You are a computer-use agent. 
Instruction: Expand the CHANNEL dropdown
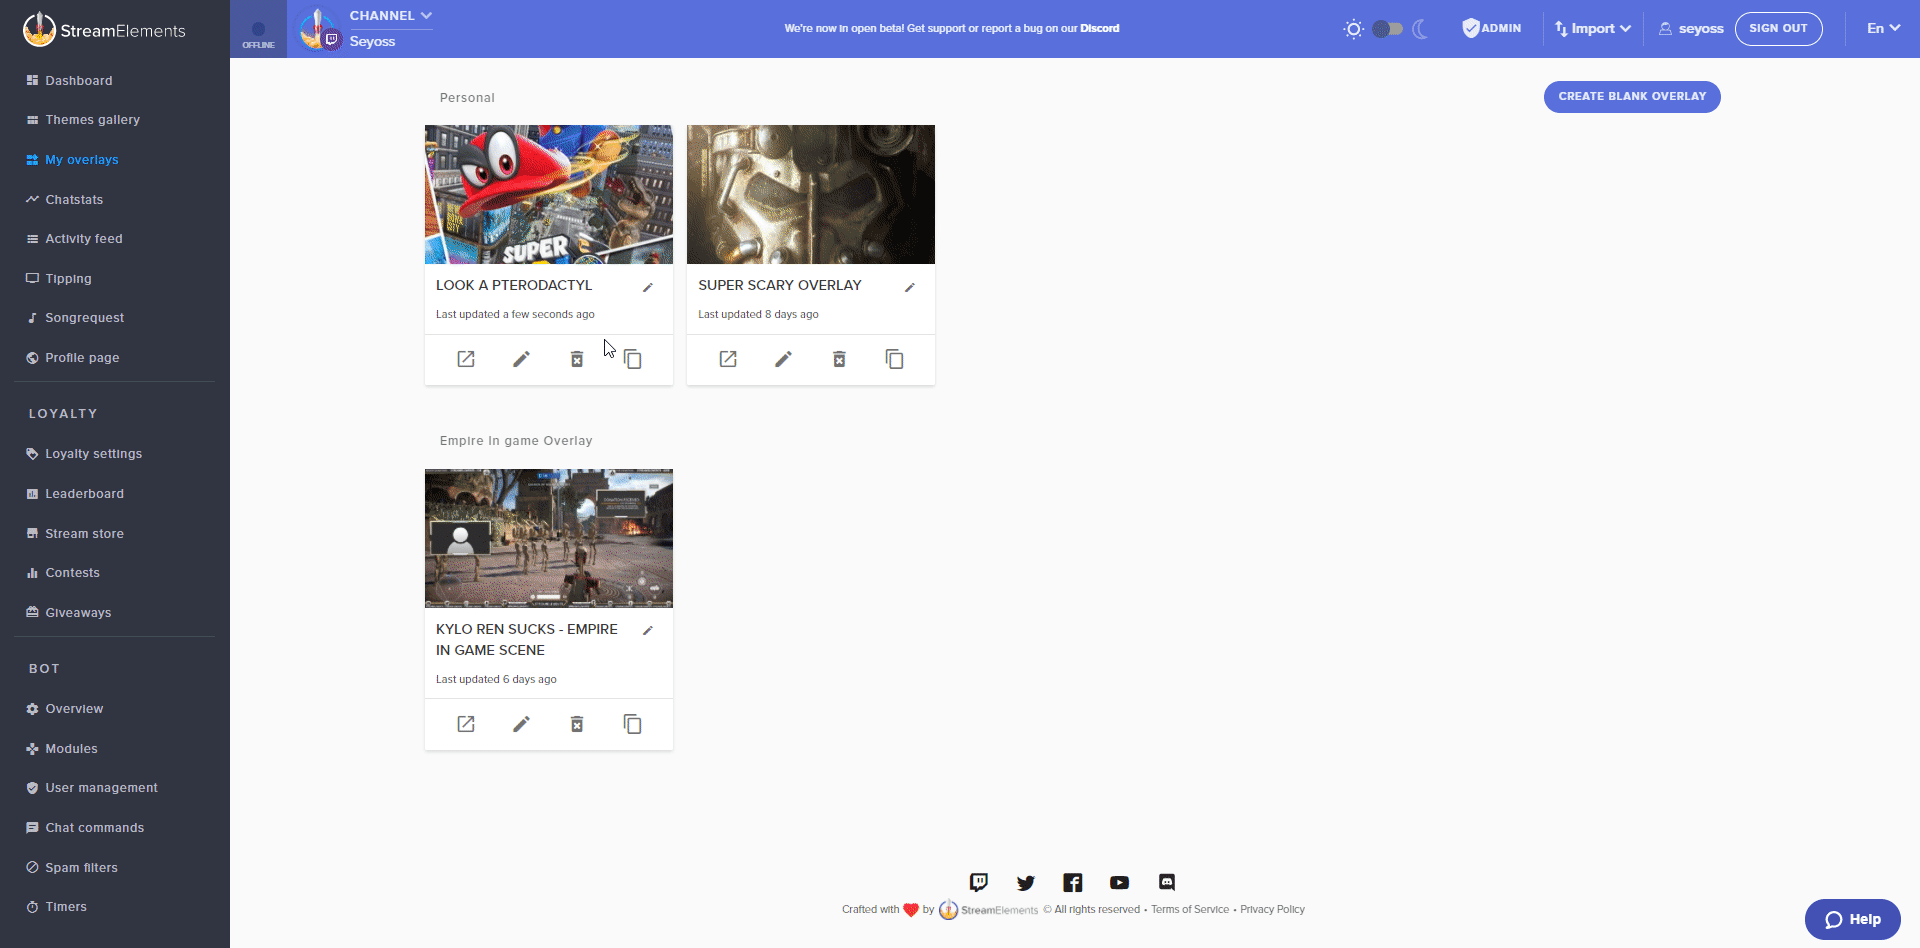coord(391,16)
